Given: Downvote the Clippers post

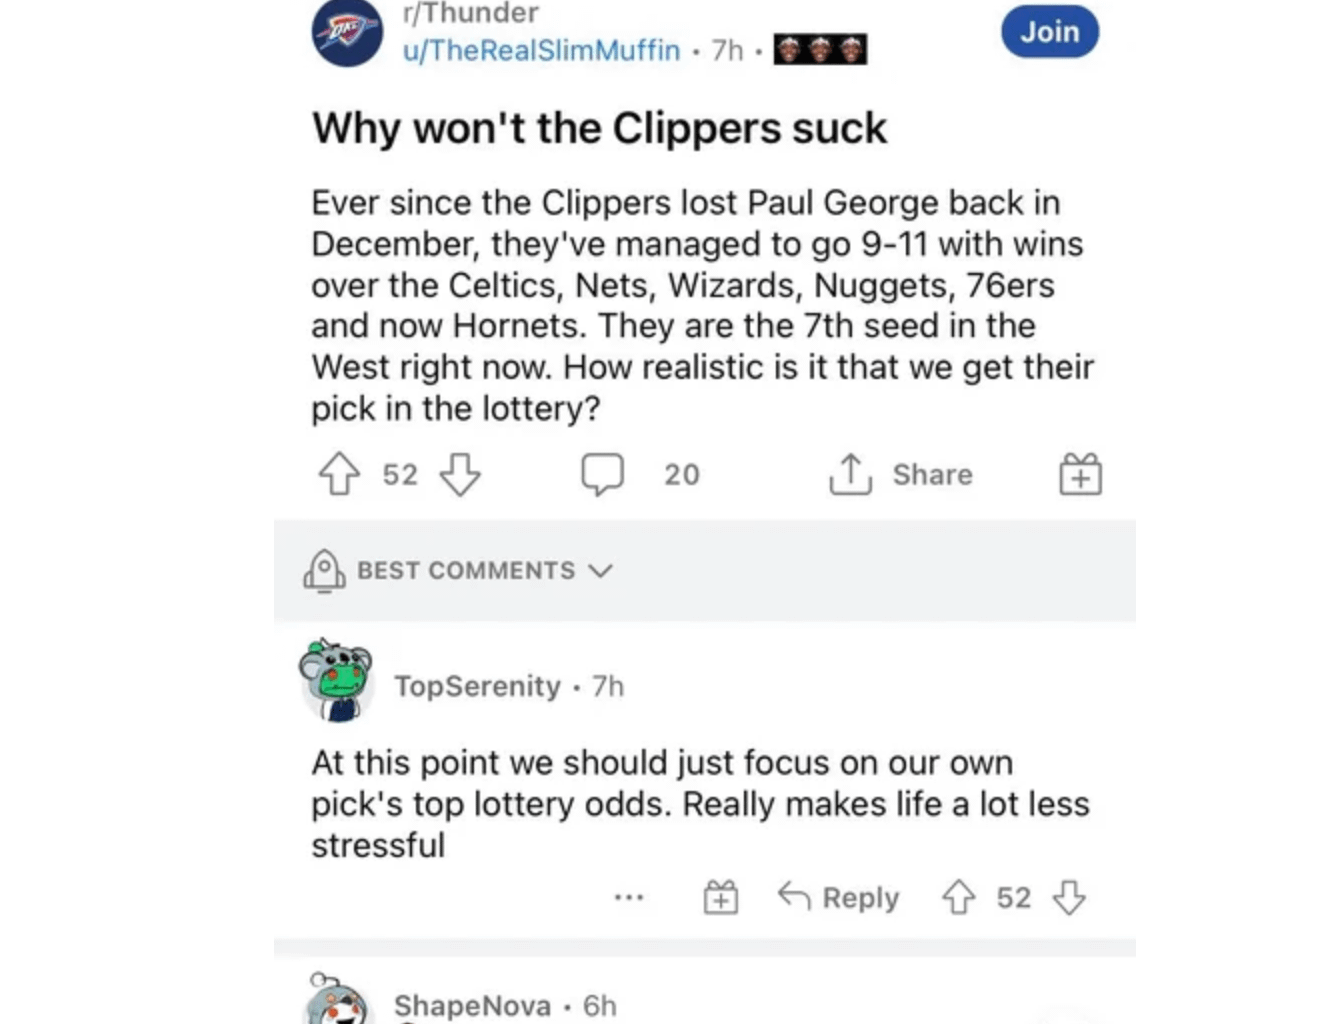Looking at the screenshot, I should pos(459,474).
